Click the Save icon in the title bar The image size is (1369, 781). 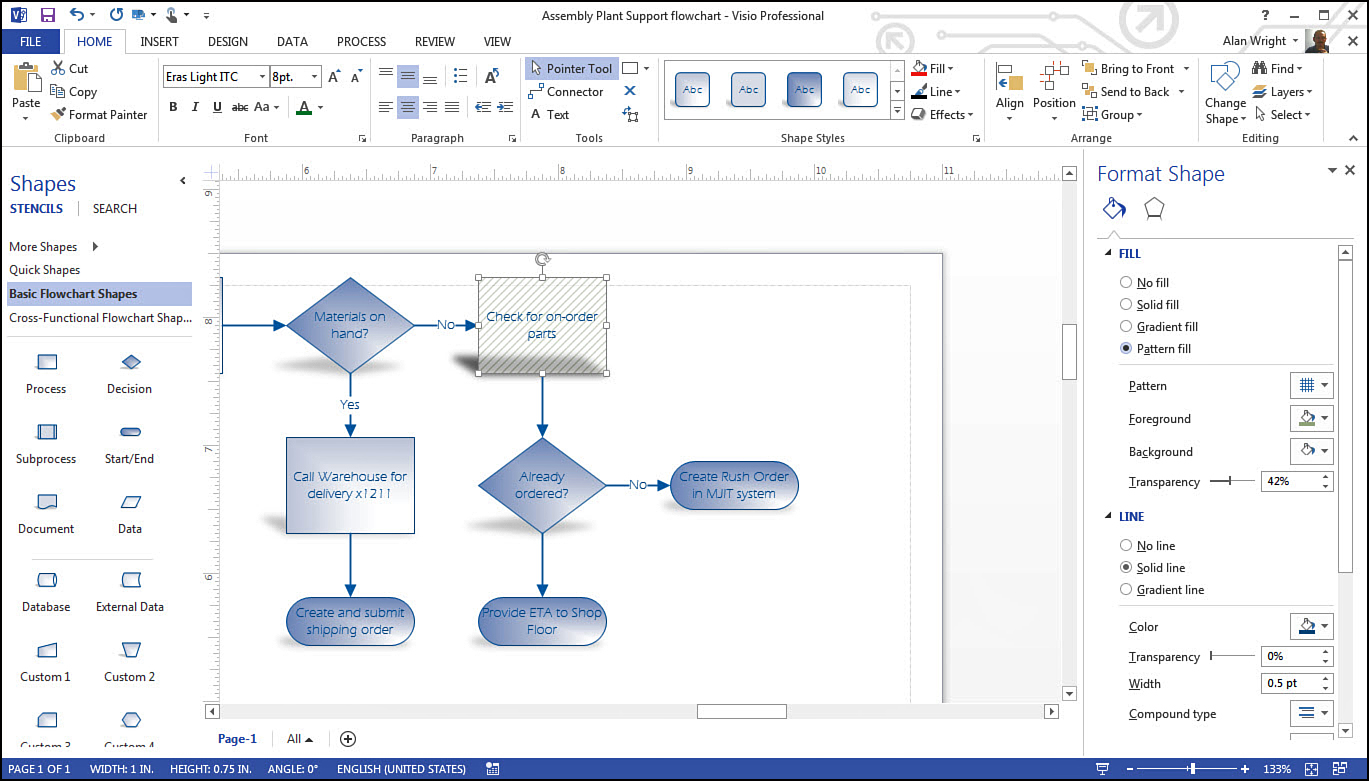pyautogui.click(x=46, y=15)
